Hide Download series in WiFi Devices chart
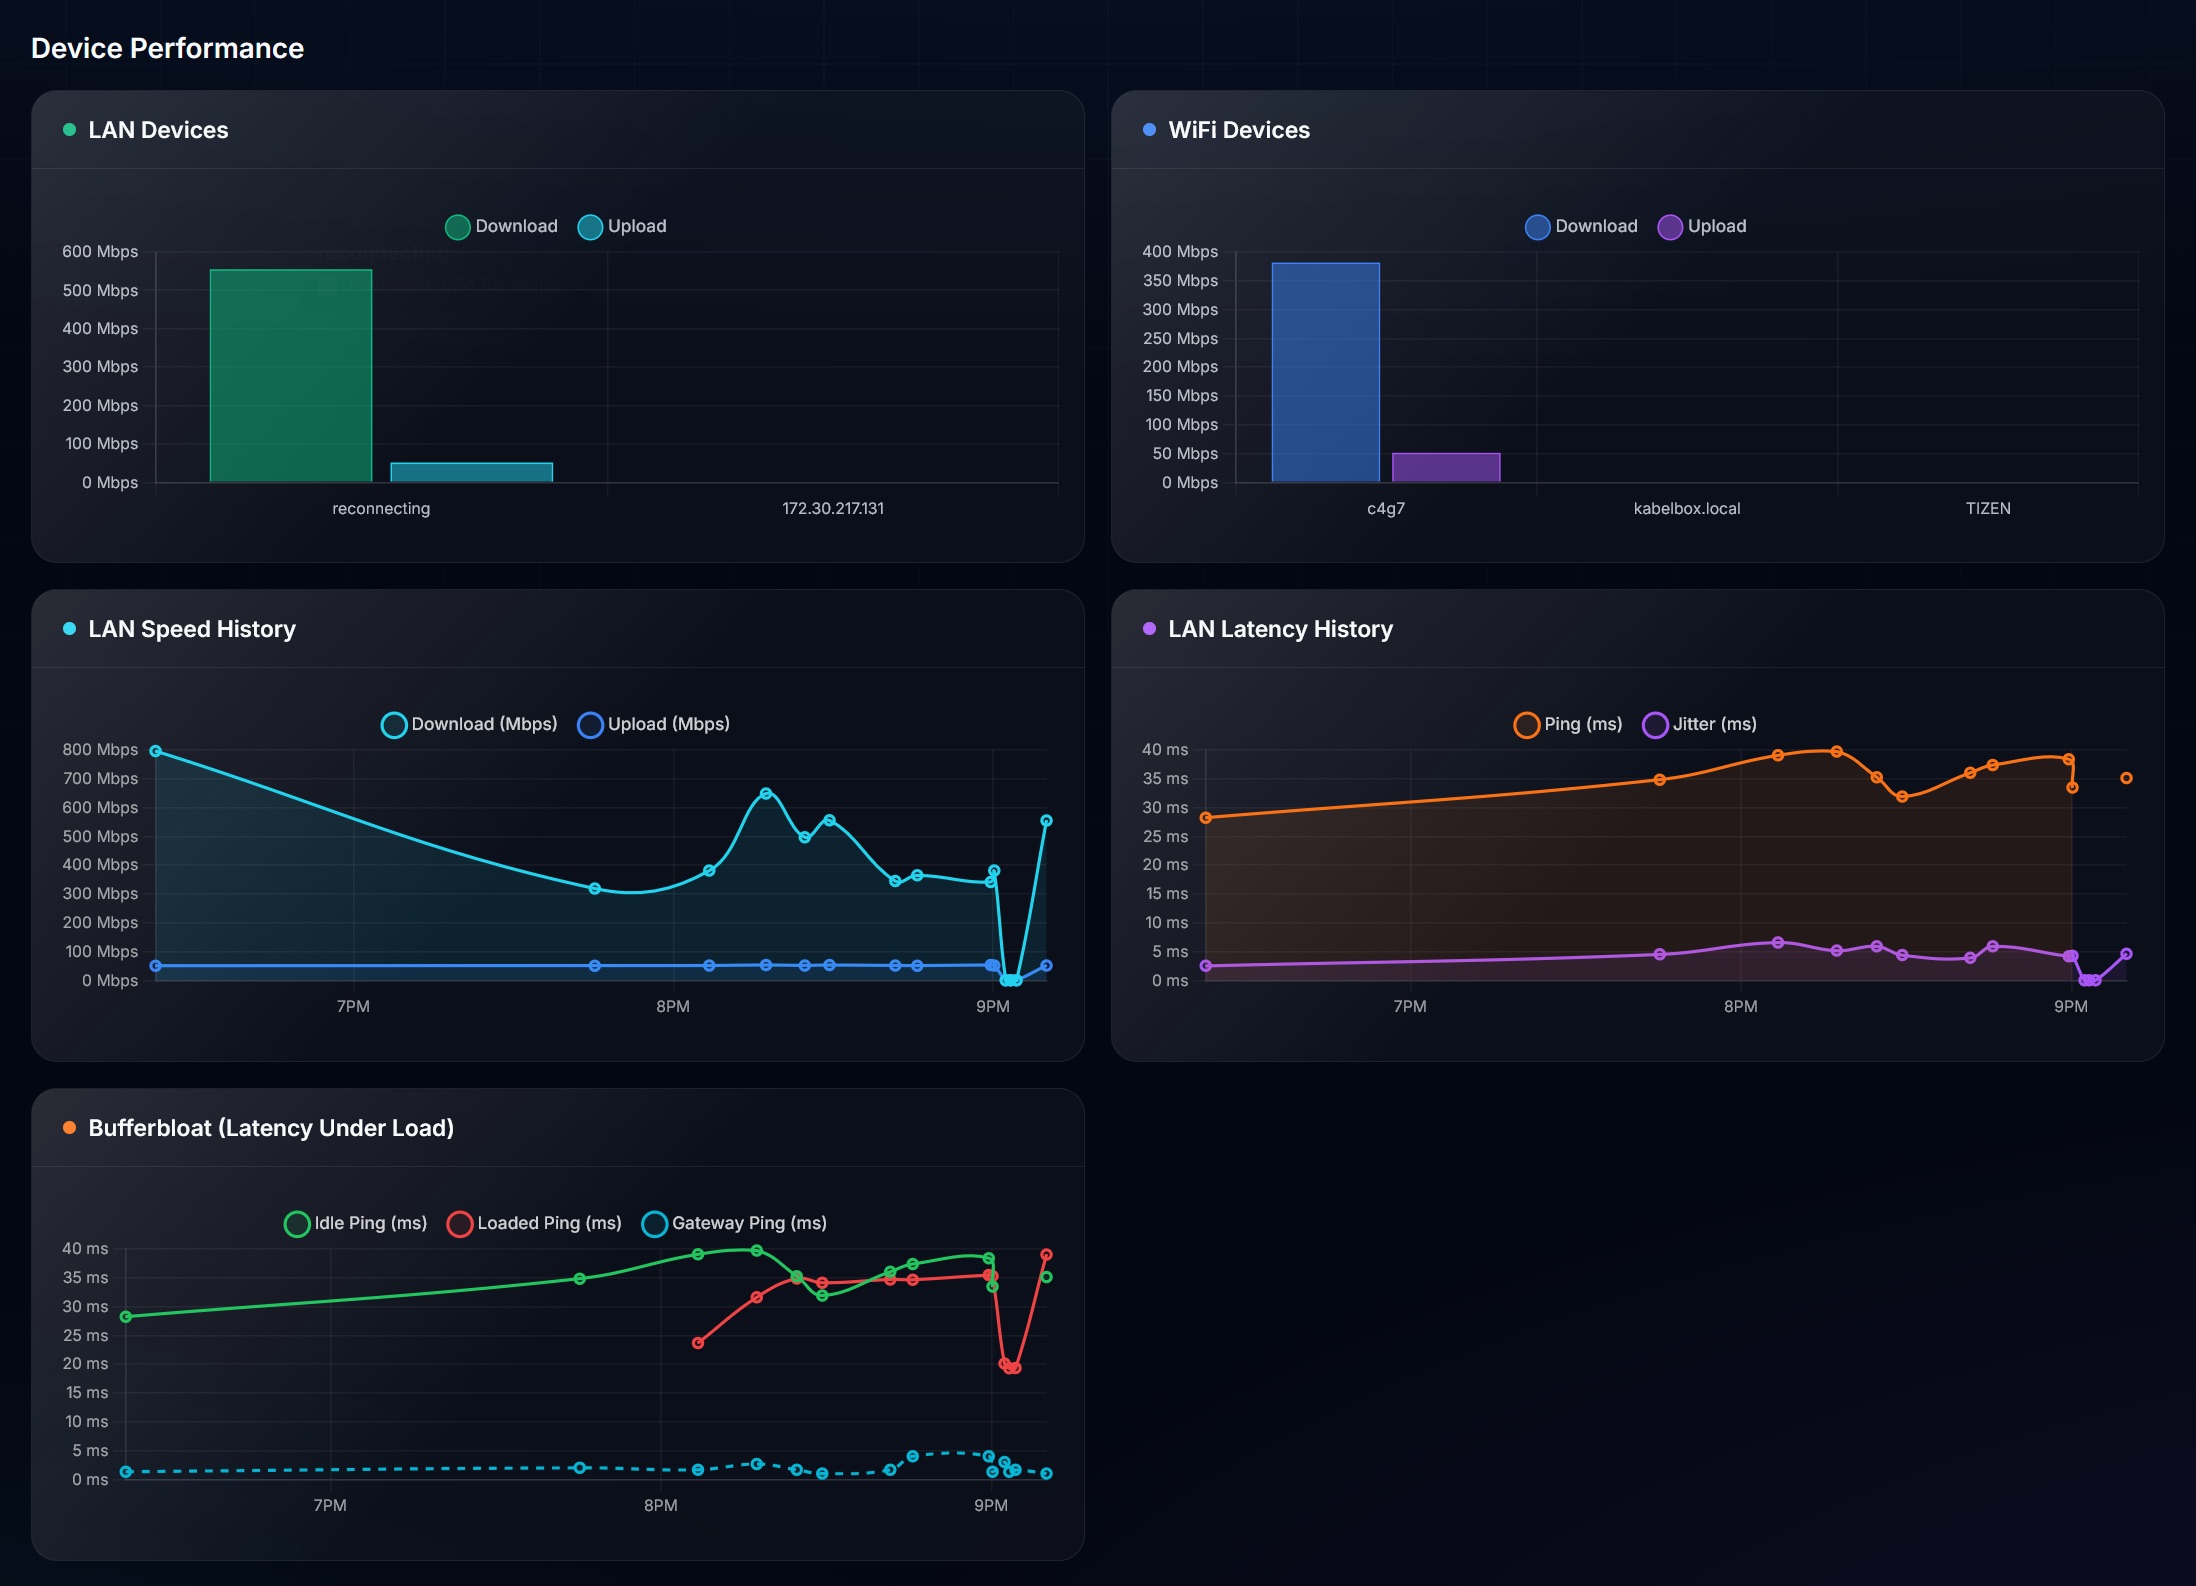Viewport: 2196px width, 1586px height. point(1581,227)
